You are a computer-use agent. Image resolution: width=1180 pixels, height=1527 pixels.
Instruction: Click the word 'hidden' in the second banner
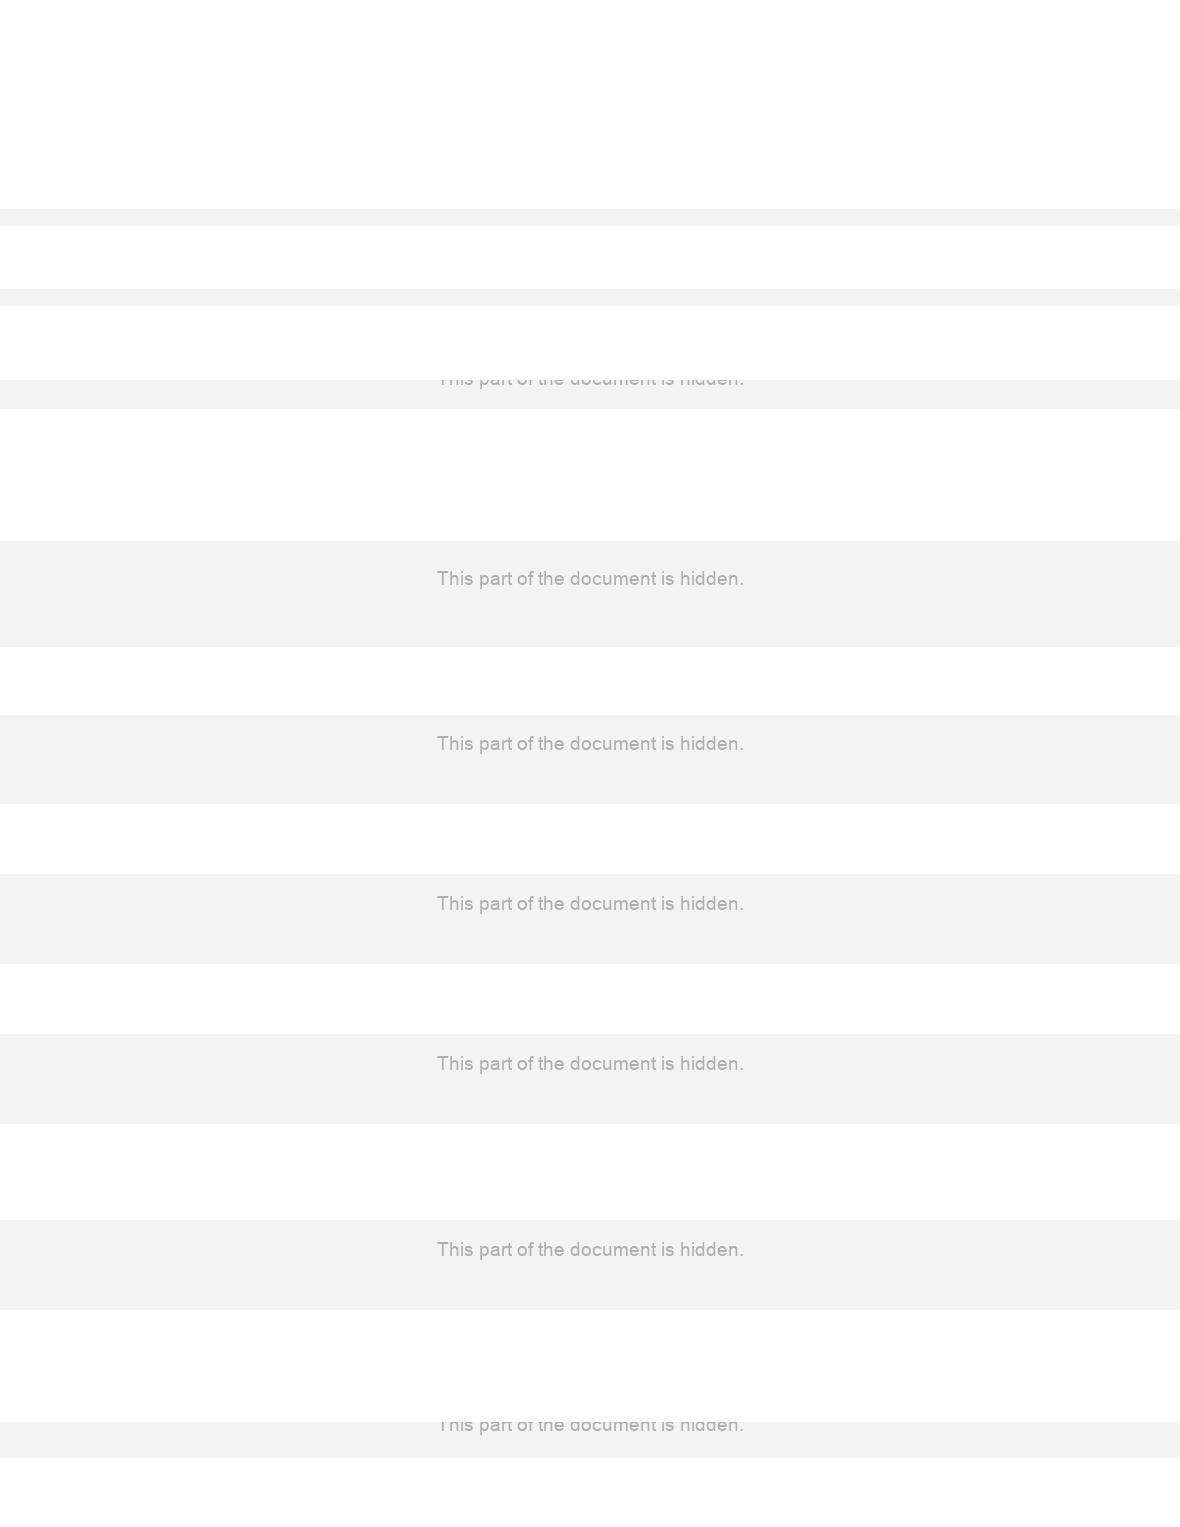711,579
